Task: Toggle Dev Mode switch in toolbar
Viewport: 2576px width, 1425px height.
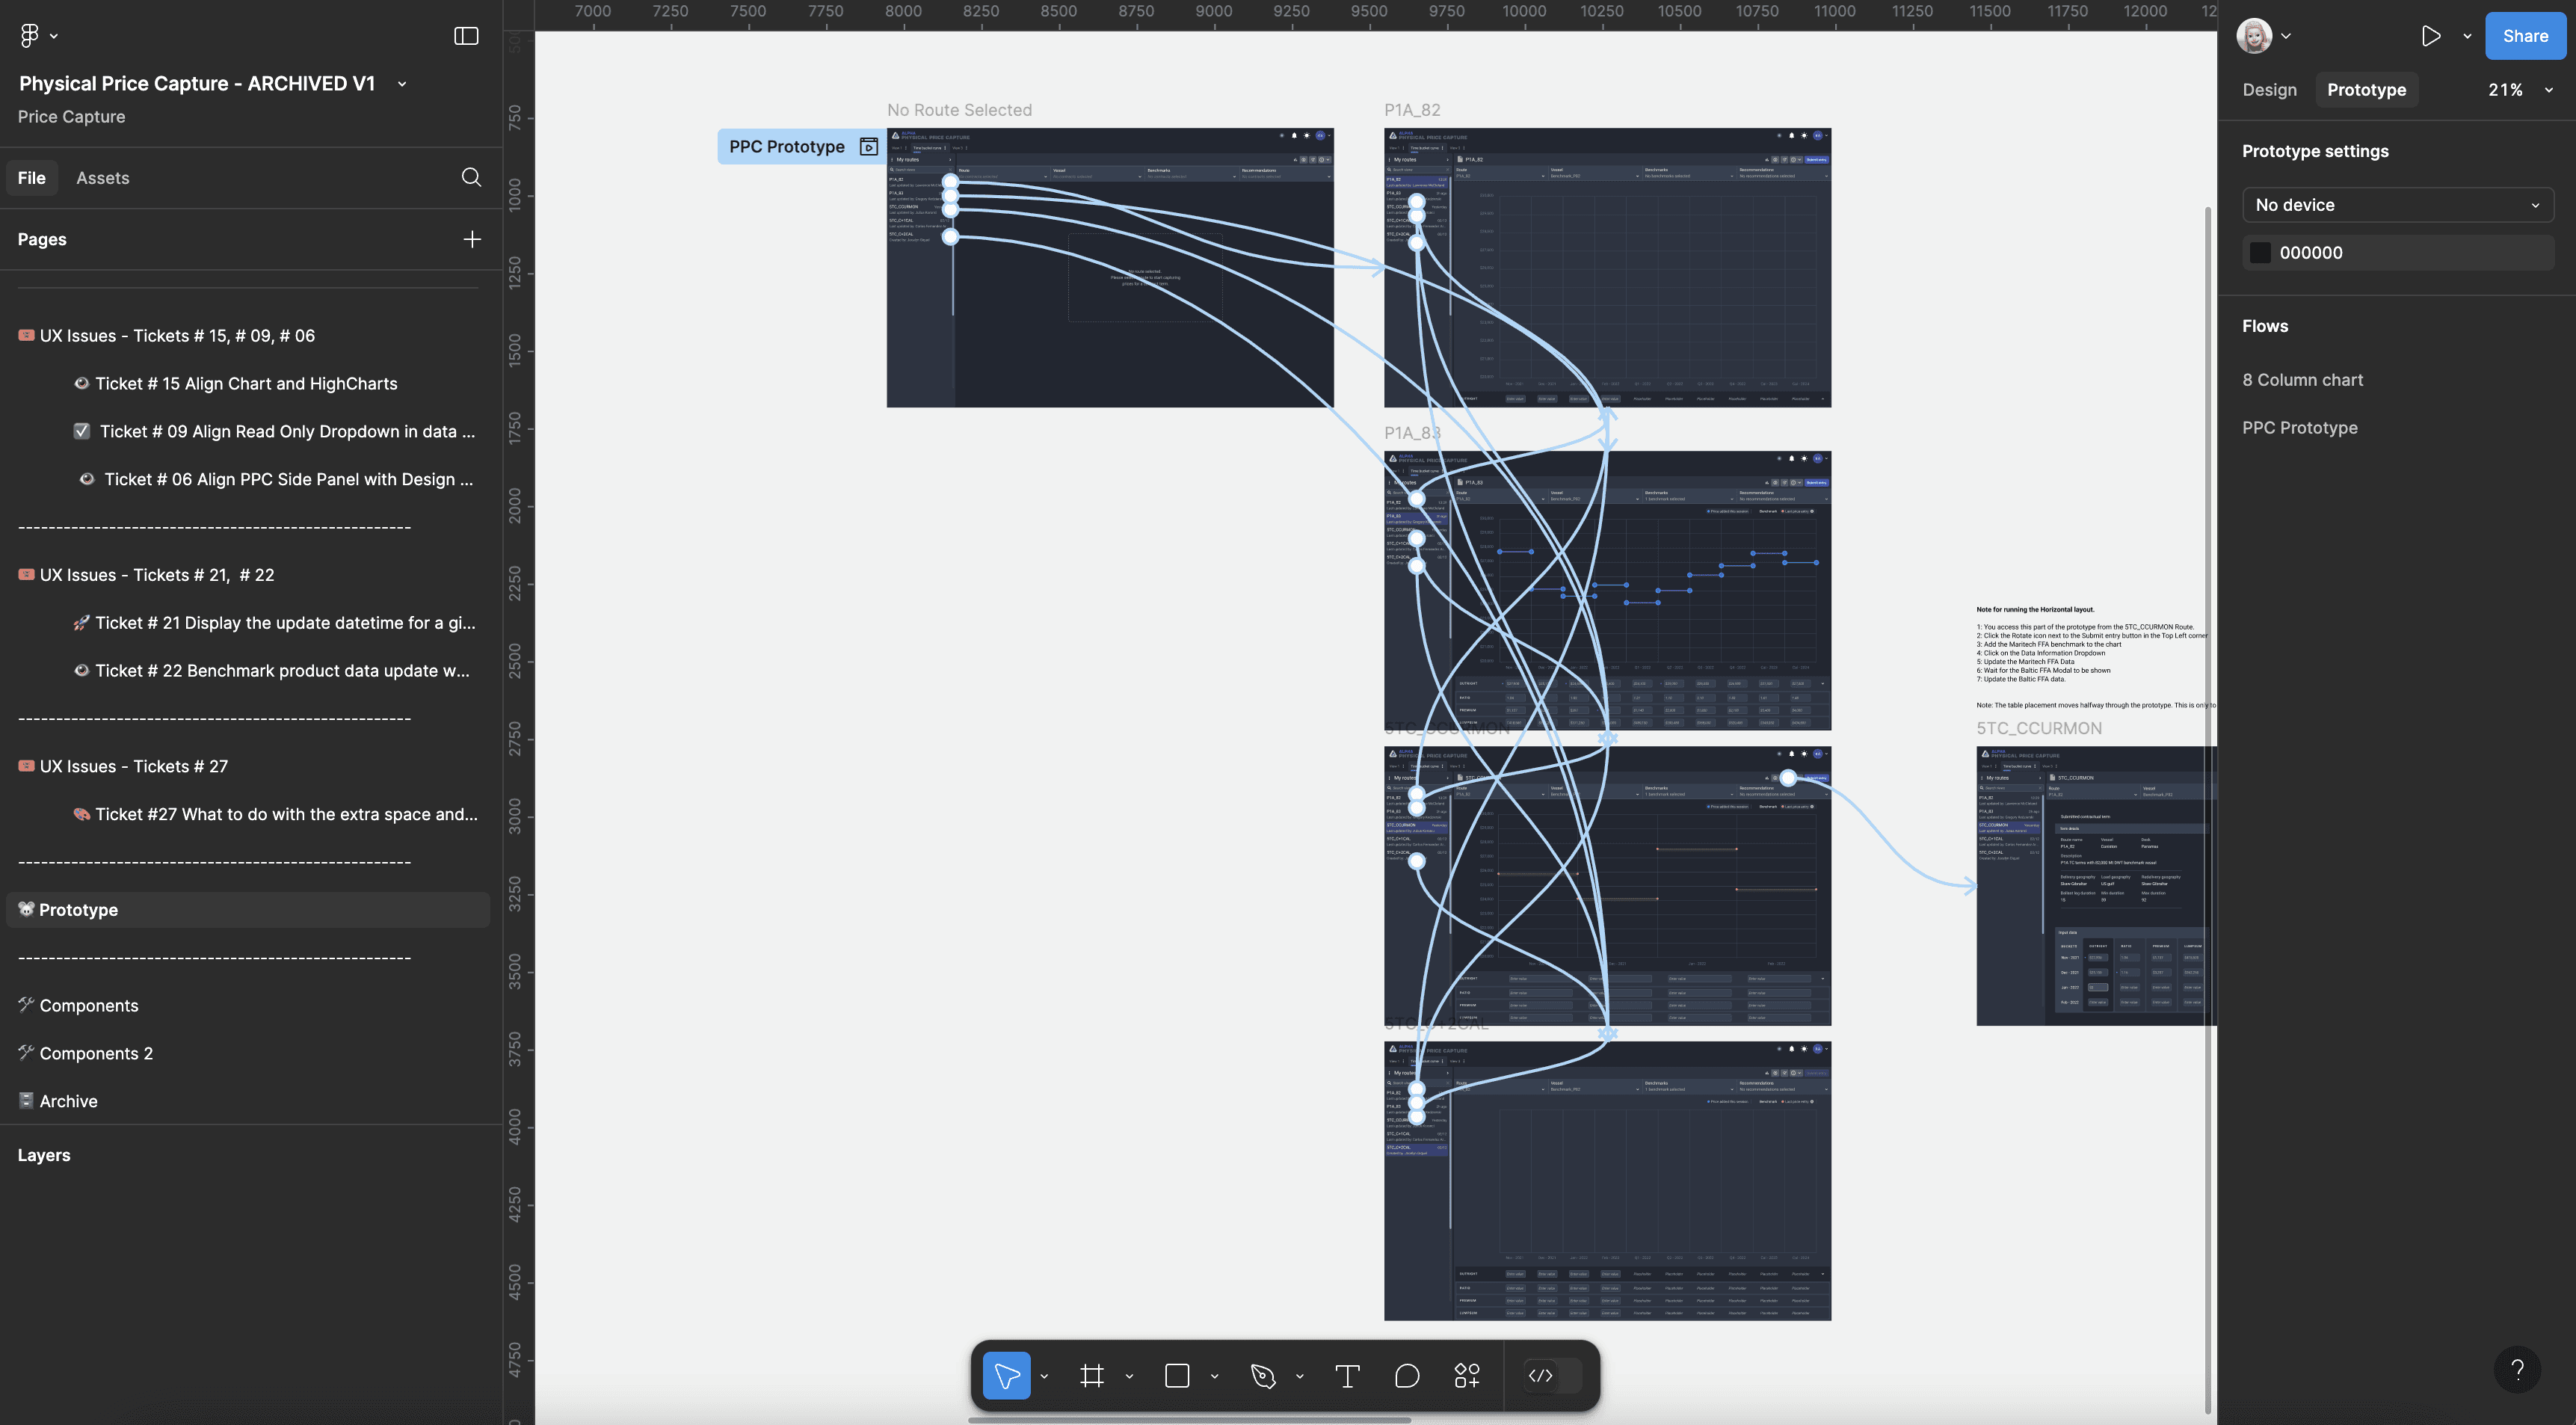Action: 1551,1376
